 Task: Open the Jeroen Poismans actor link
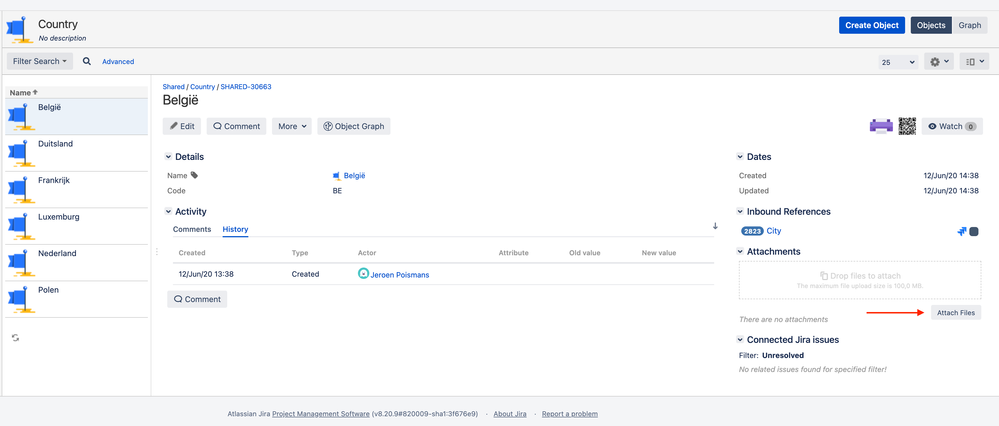point(399,274)
